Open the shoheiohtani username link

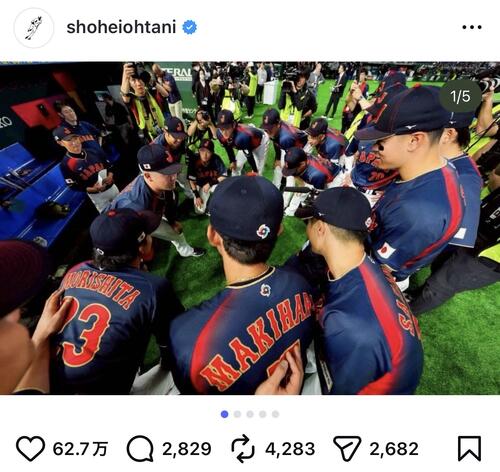[x=121, y=27]
